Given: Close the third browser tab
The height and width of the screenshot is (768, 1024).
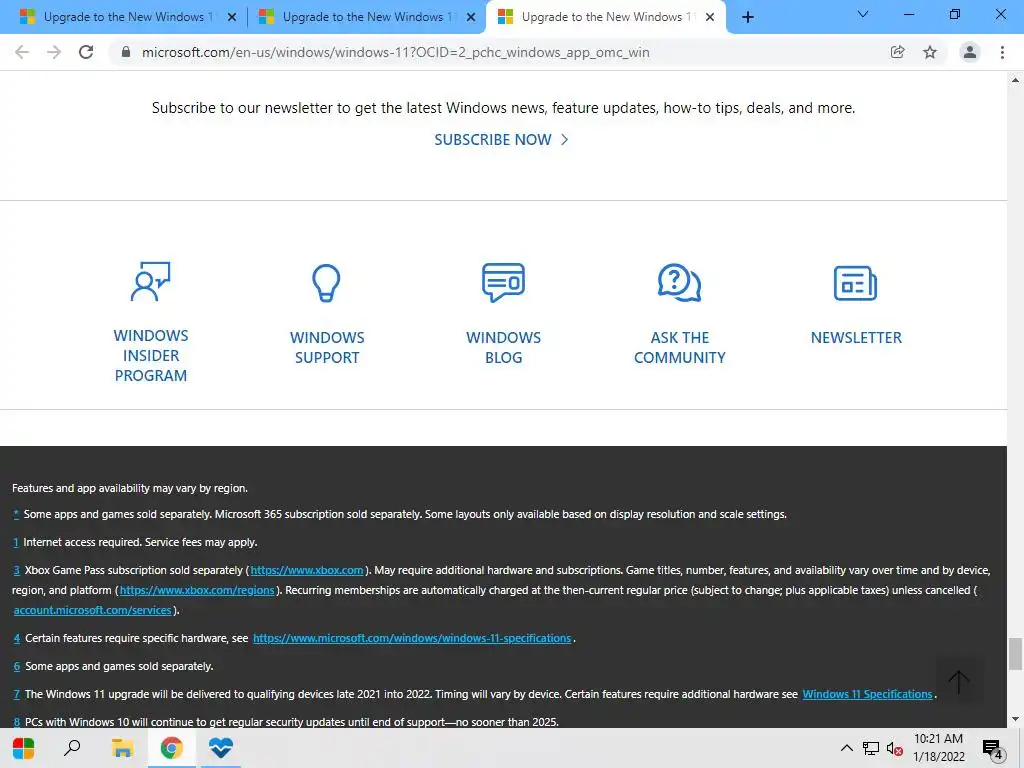Looking at the screenshot, I should tap(709, 17).
